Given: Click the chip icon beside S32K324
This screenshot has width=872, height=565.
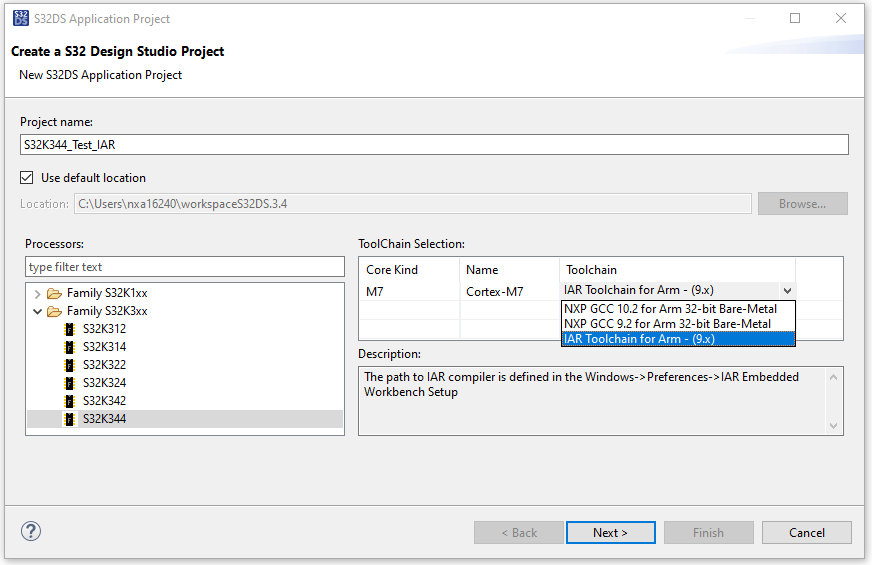Looking at the screenshot, I should [x=70, y=383].
